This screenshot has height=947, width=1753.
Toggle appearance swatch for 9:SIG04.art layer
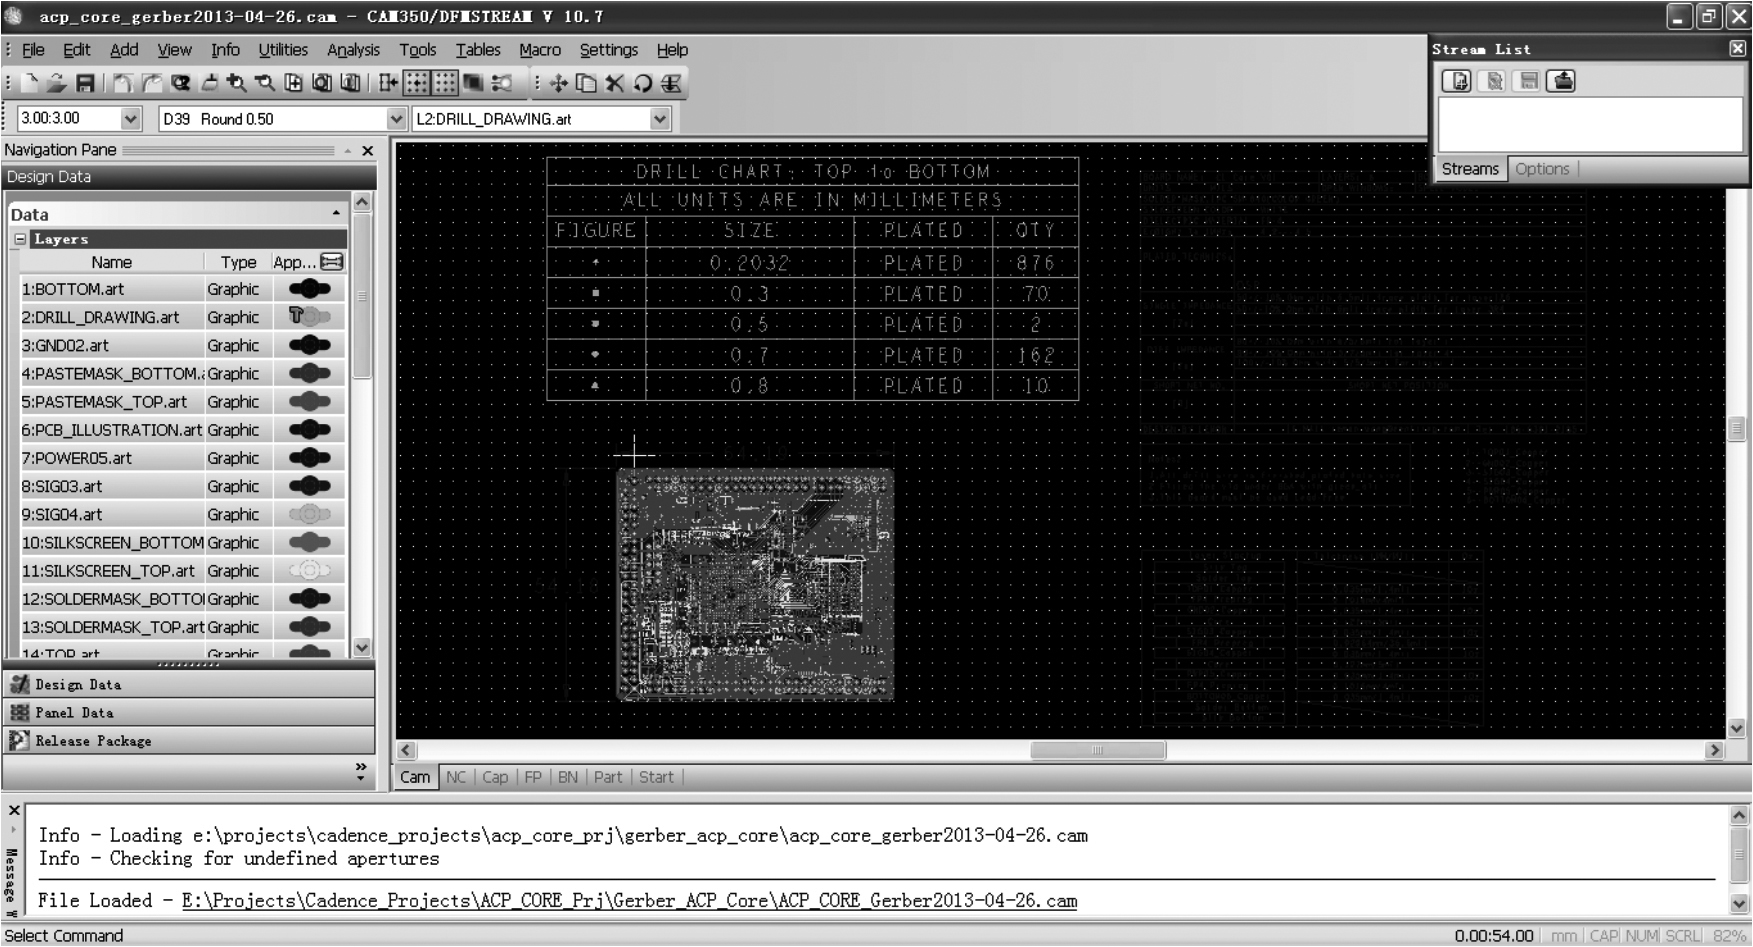click(x=309, y=515)
